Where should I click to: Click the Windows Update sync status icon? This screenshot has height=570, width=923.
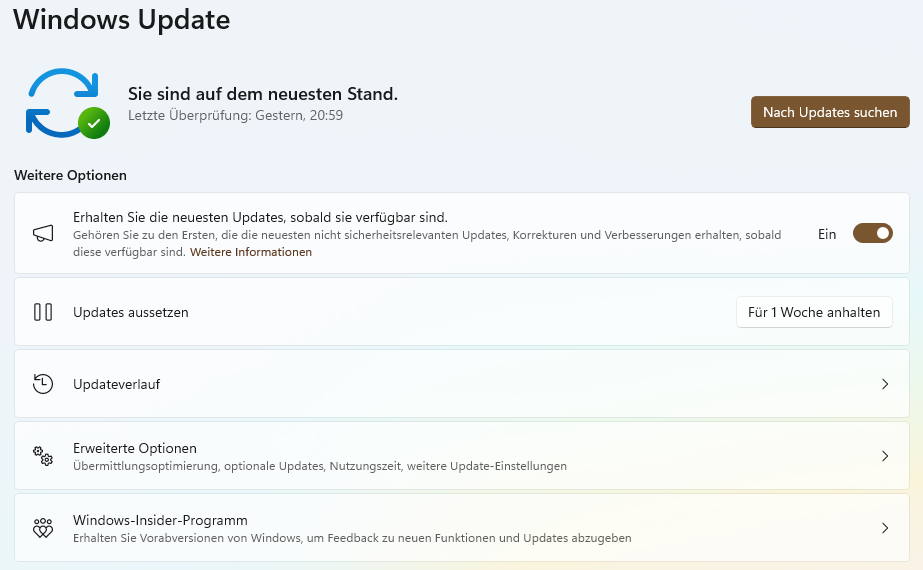pyautogui.click(x=68, y=104)
